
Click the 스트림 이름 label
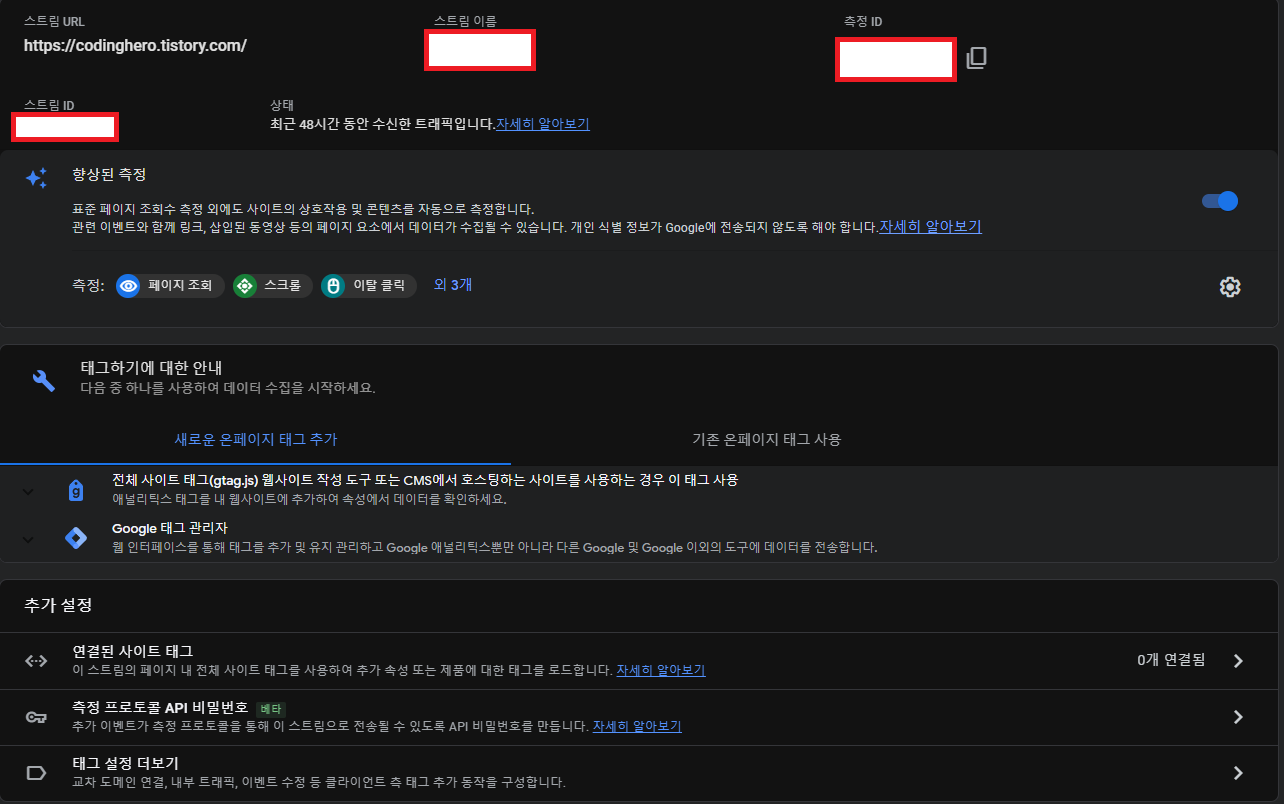pos(465,20)
